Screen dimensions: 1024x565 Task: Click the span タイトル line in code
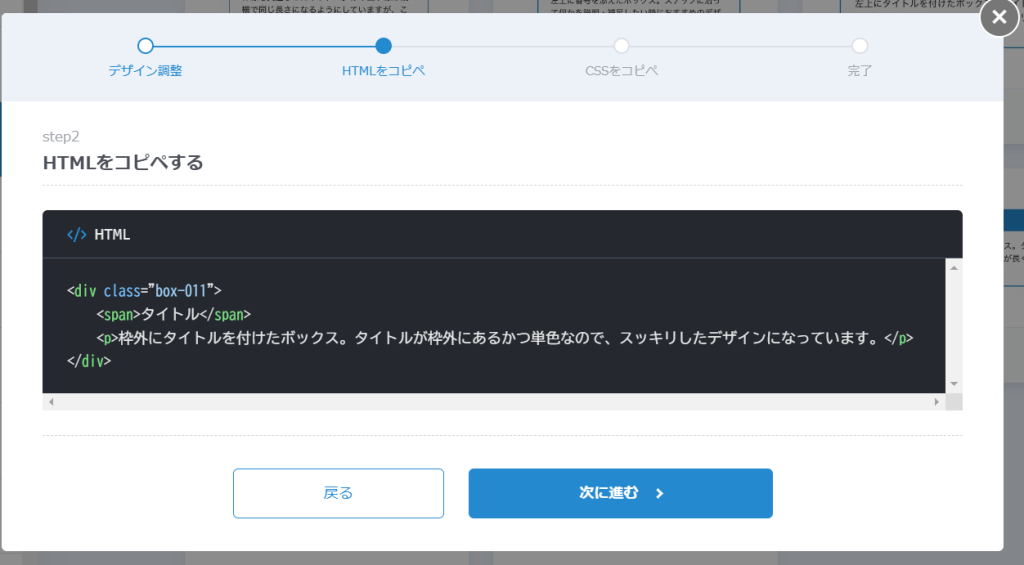click(x=173, y=314)
